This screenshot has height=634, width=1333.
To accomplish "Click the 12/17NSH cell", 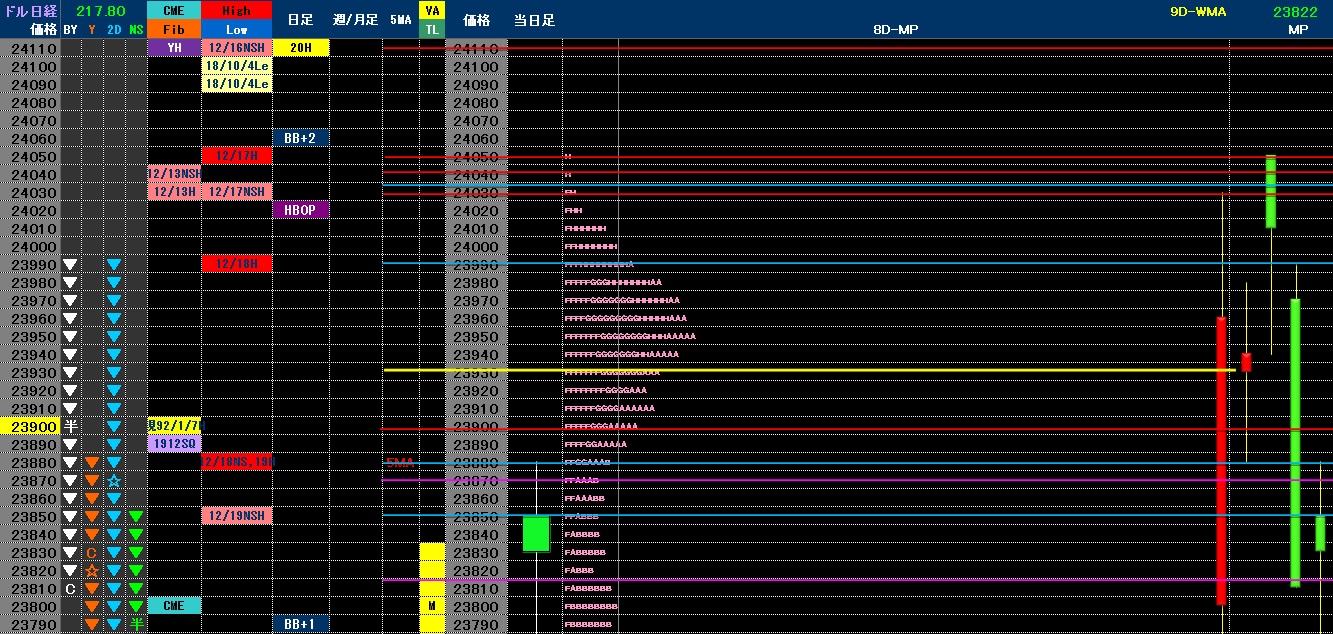I will [236, 192].
